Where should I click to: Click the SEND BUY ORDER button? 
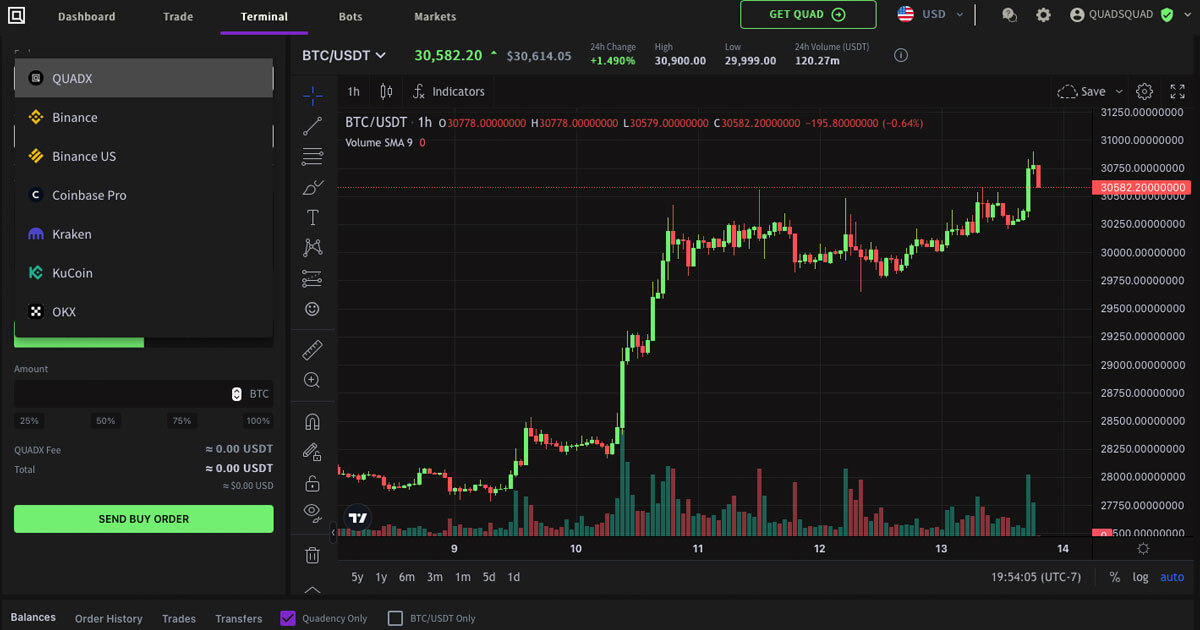pos(143,519)
